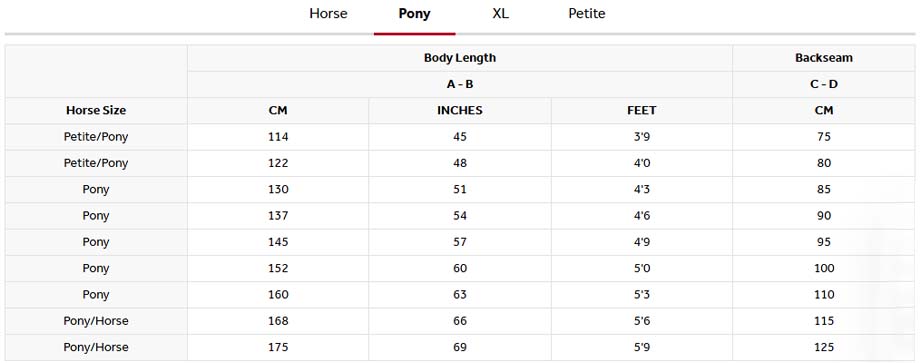Select the 114 cm body length cell
Screen dimensions: 920x363
coord(278,137)
